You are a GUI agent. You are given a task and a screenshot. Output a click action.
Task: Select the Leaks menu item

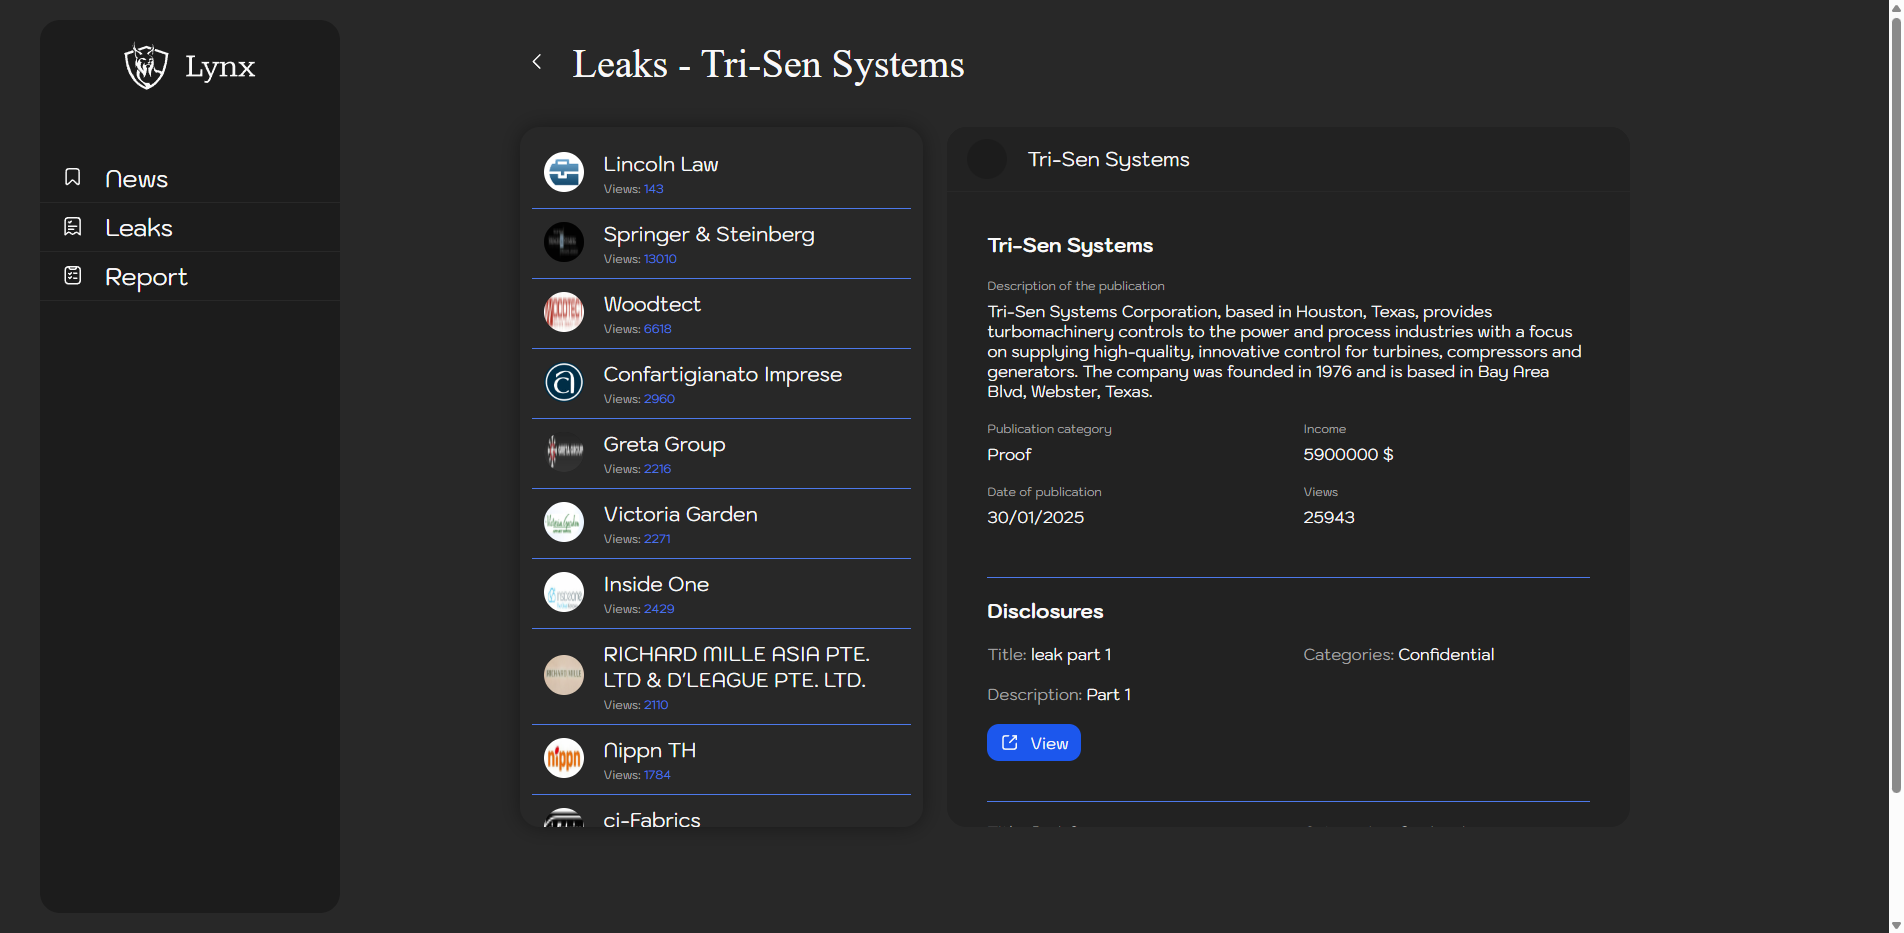139,228
